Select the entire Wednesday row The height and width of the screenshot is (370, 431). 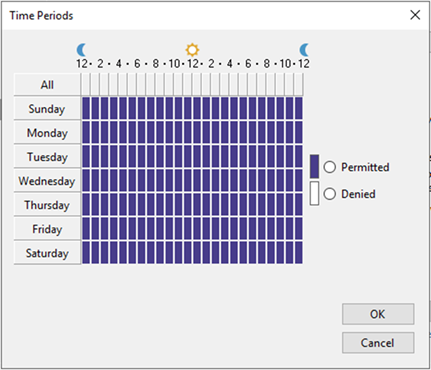47,181
